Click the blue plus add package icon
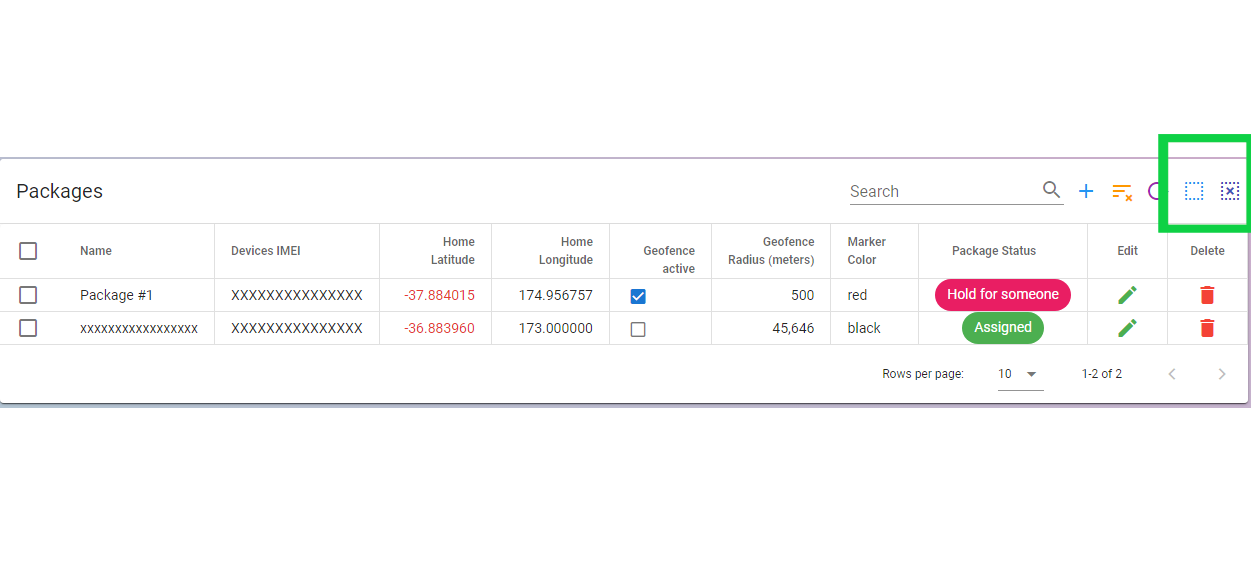The image size is (1251, 564). pos(1086,191)
